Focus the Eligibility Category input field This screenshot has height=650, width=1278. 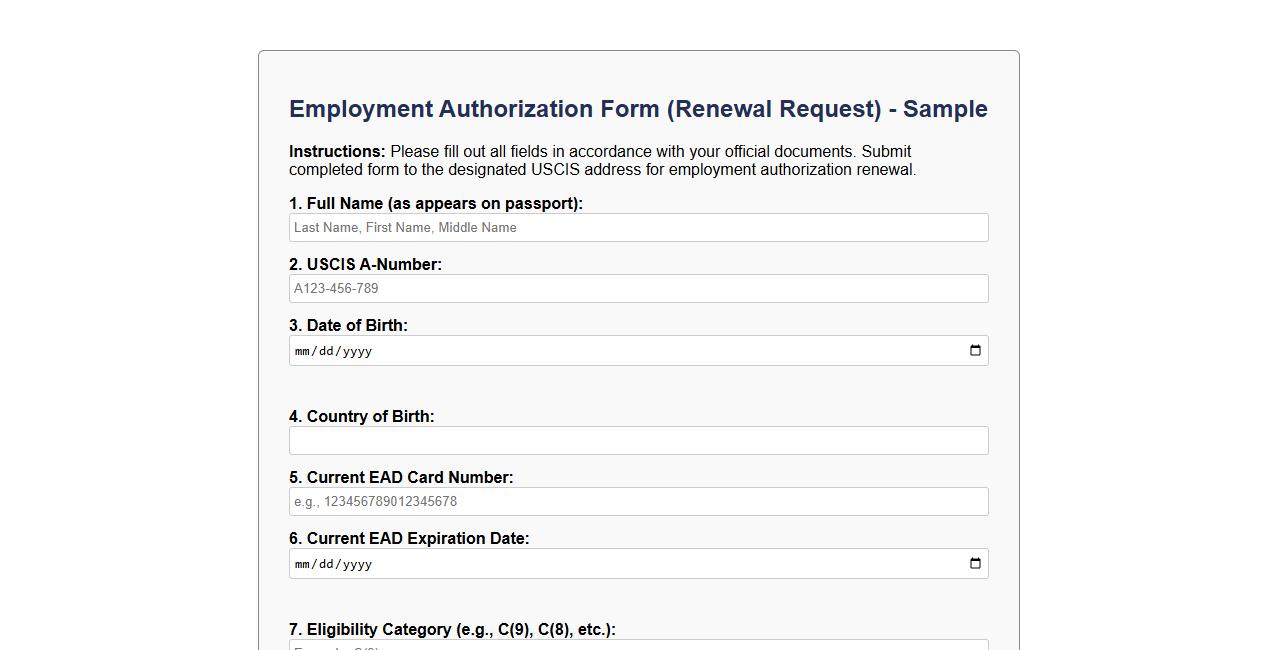638,648
